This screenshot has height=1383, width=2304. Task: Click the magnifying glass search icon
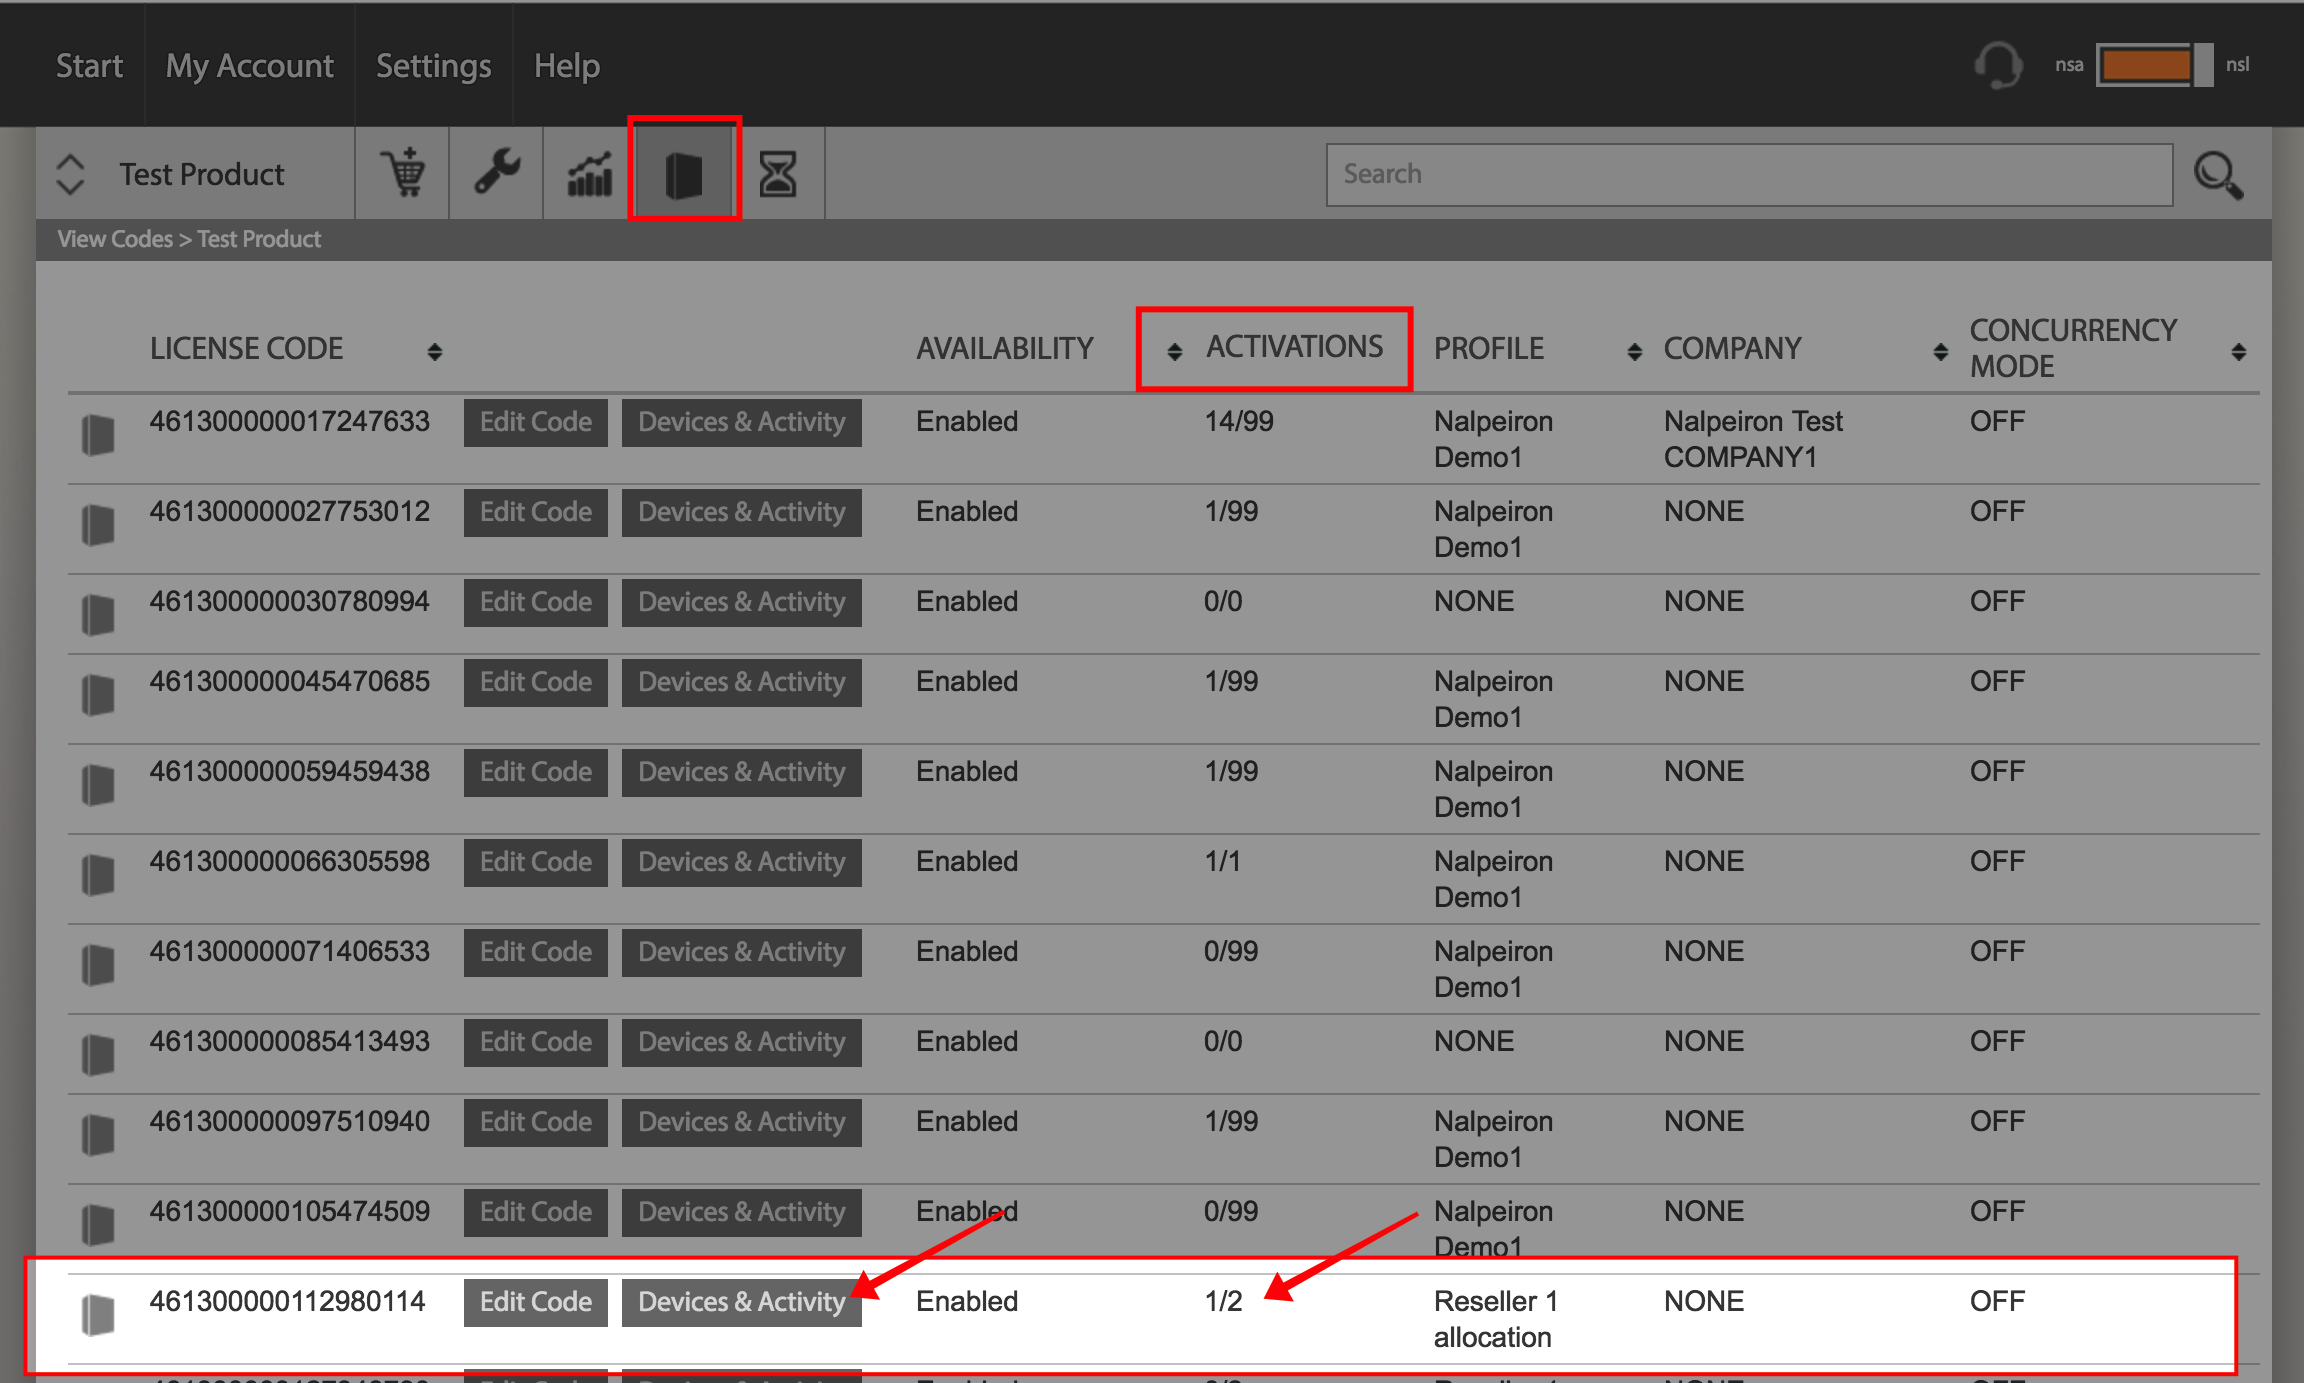pyautogui.click(x=2218, y=175)
